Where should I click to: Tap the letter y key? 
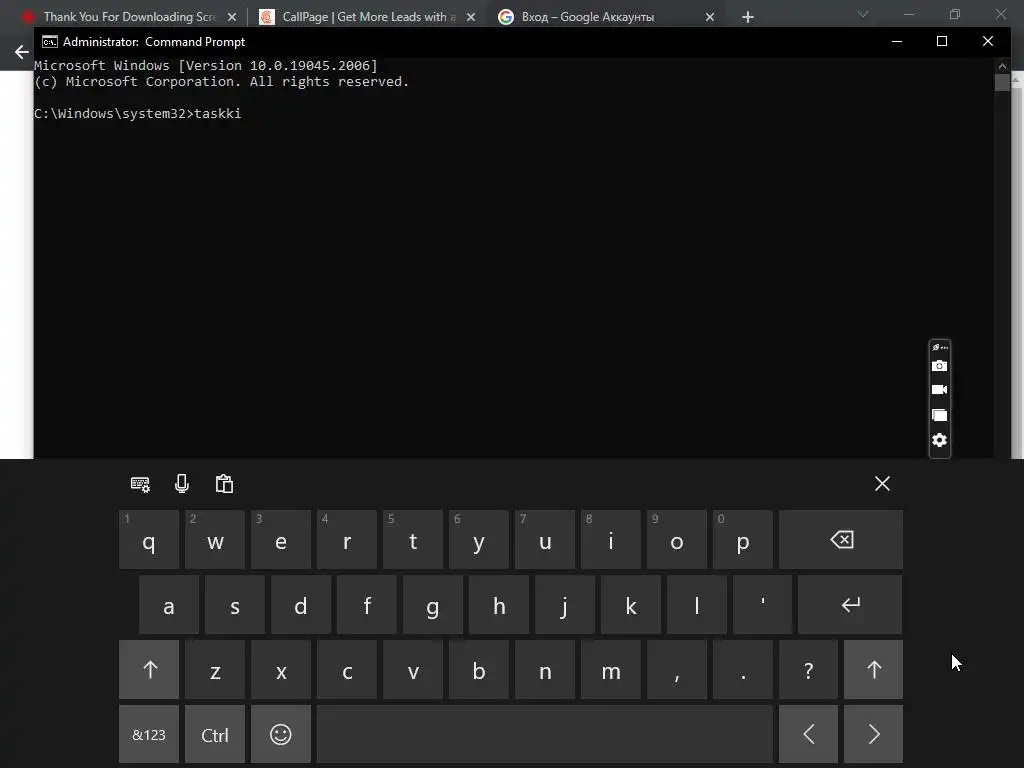[x=479, y=539]
